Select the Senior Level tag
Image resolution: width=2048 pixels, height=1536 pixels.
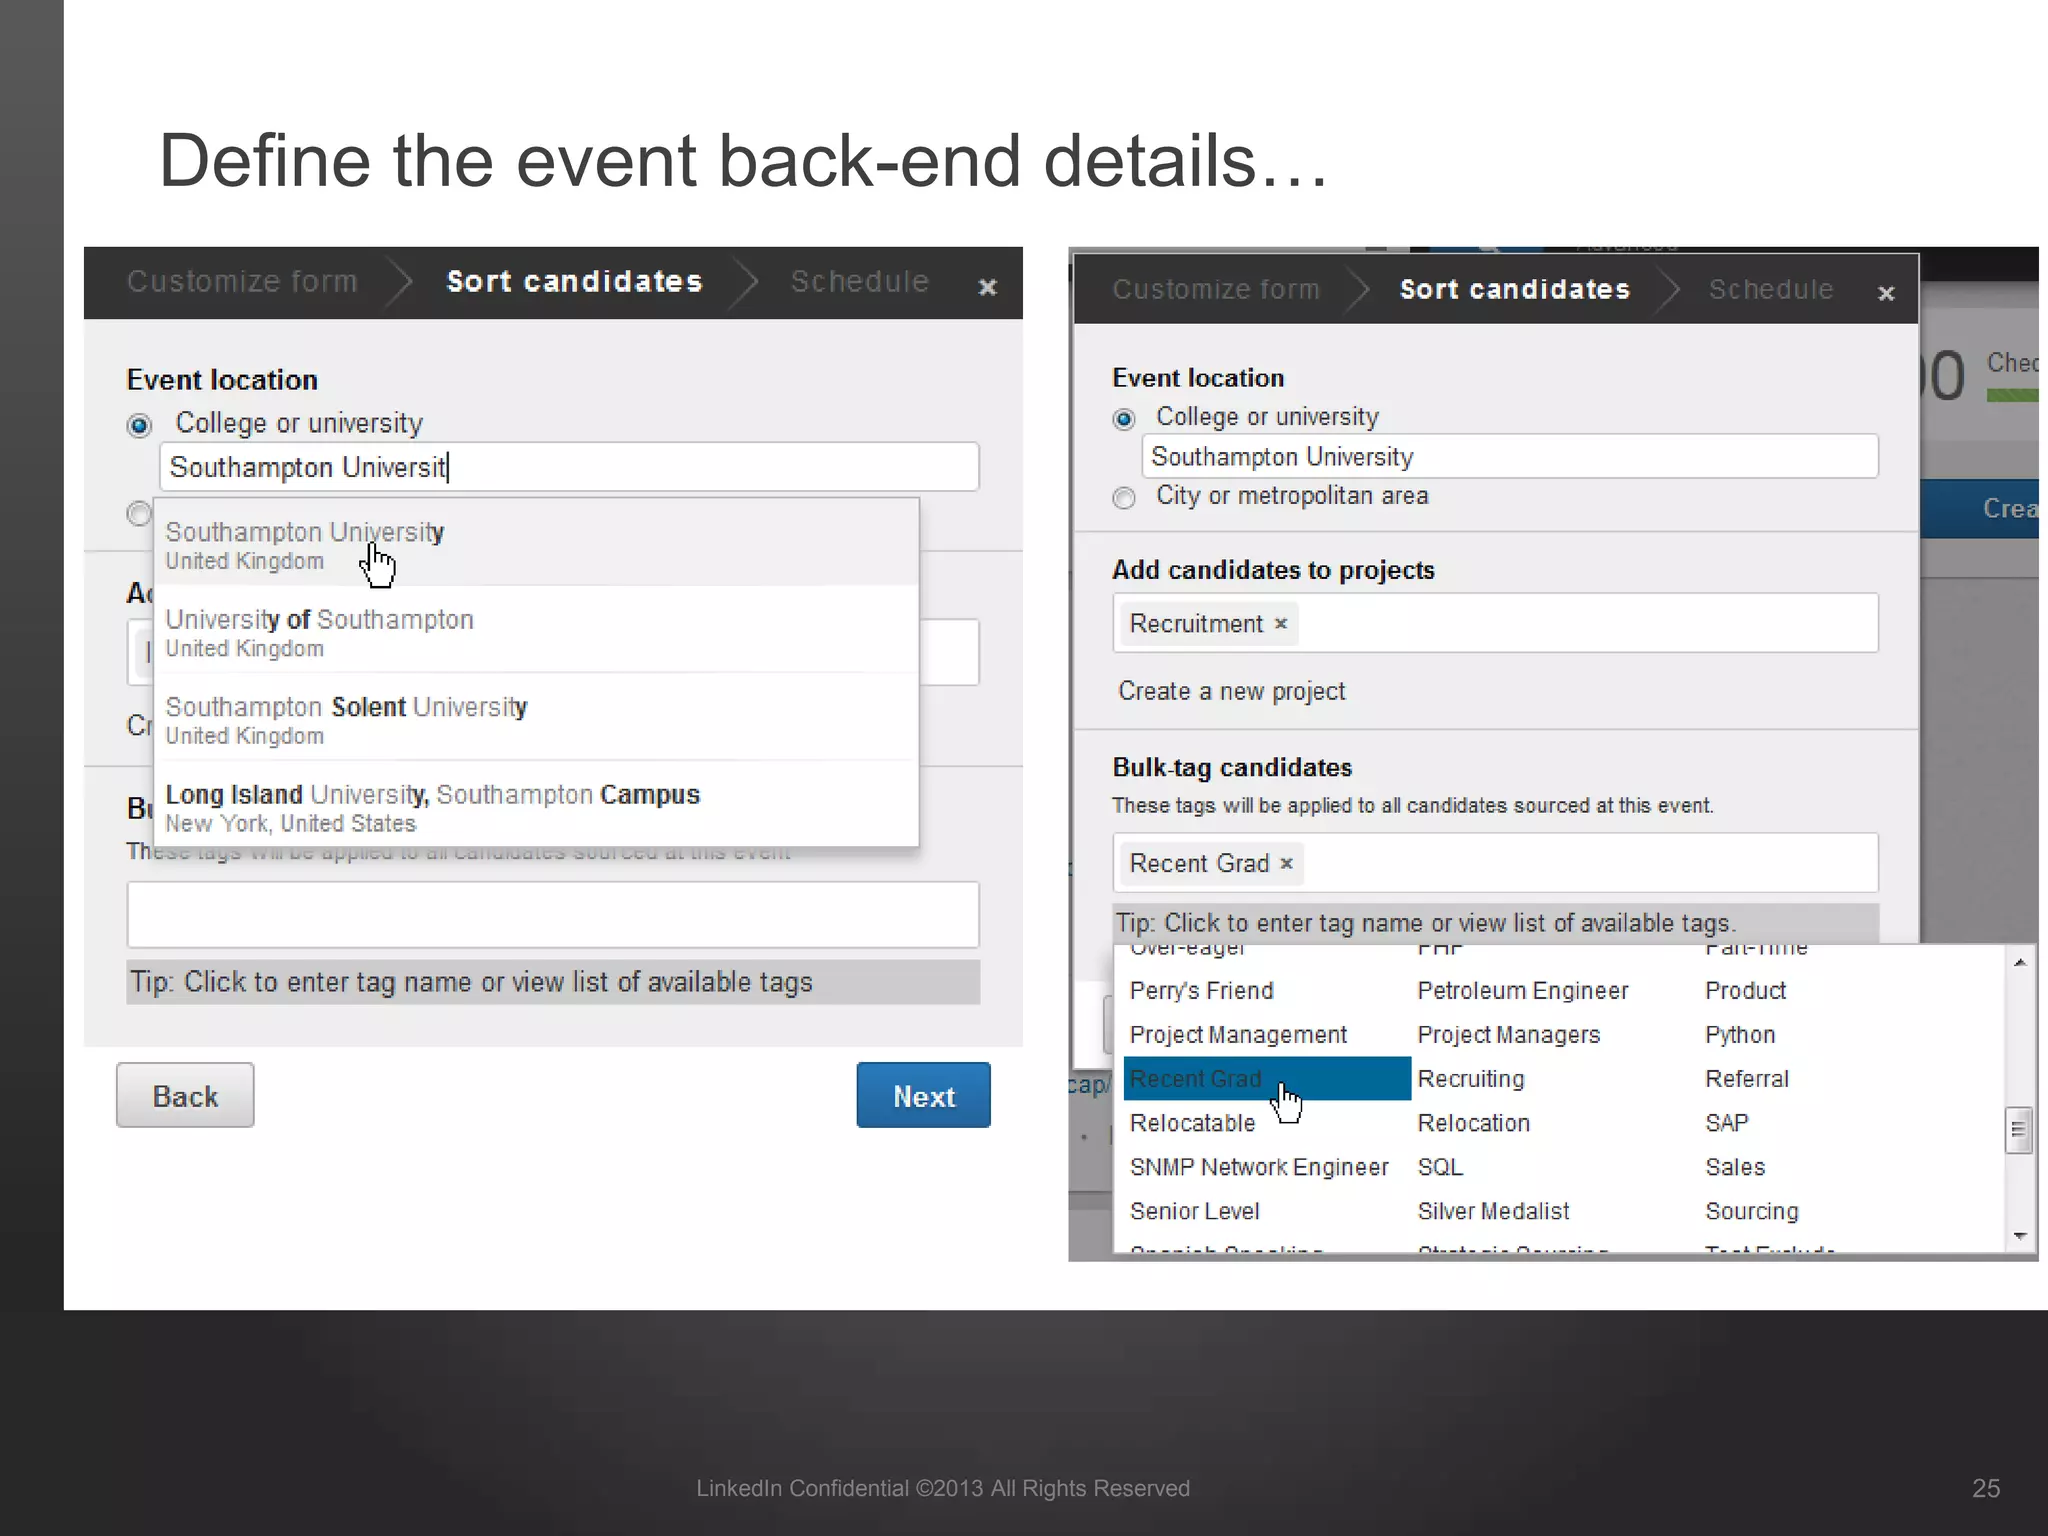1194,1211
